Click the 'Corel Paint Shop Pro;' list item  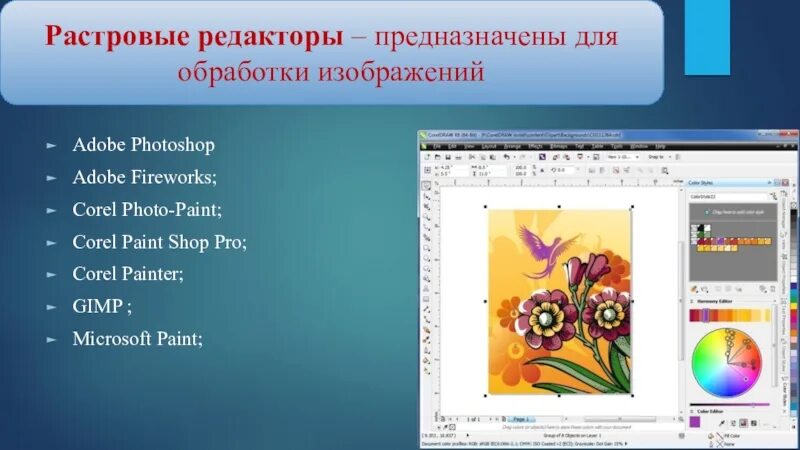[159, 242]
